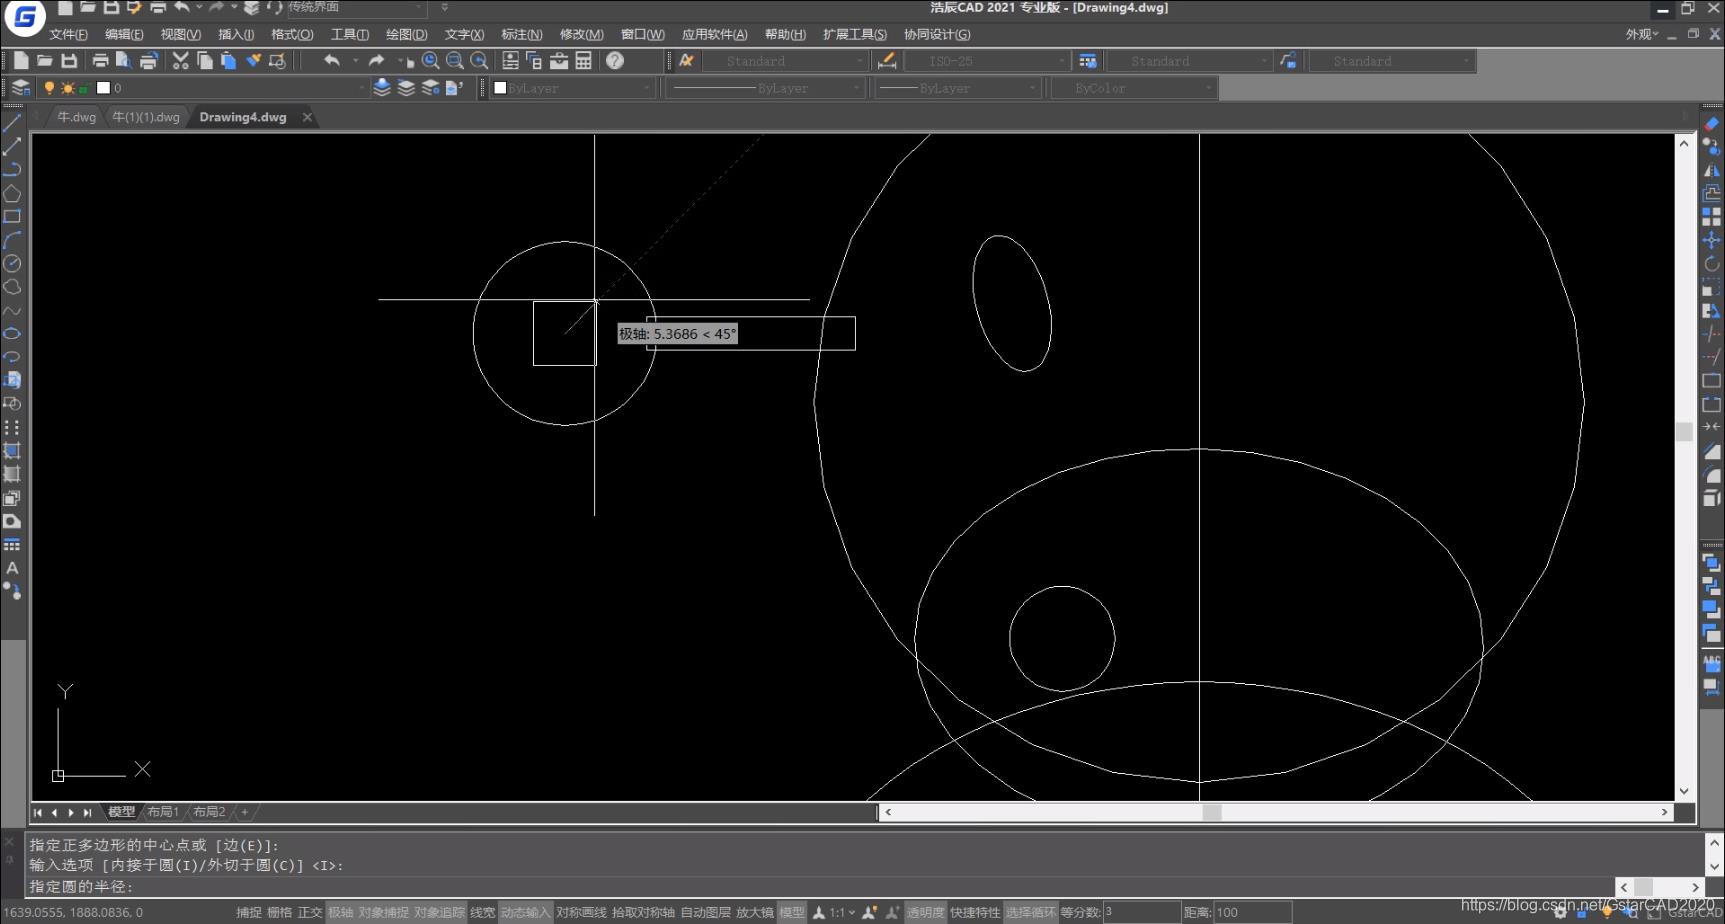Select the Circle tool in draw toolbar
The width and height of the screenshot is (1725, 924).
click(x=12, y=263)
